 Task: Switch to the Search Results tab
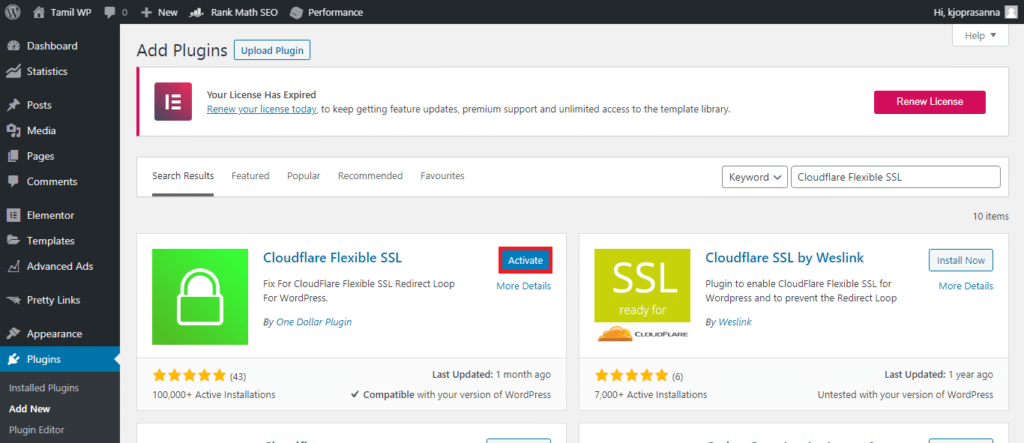click(183, 176)
